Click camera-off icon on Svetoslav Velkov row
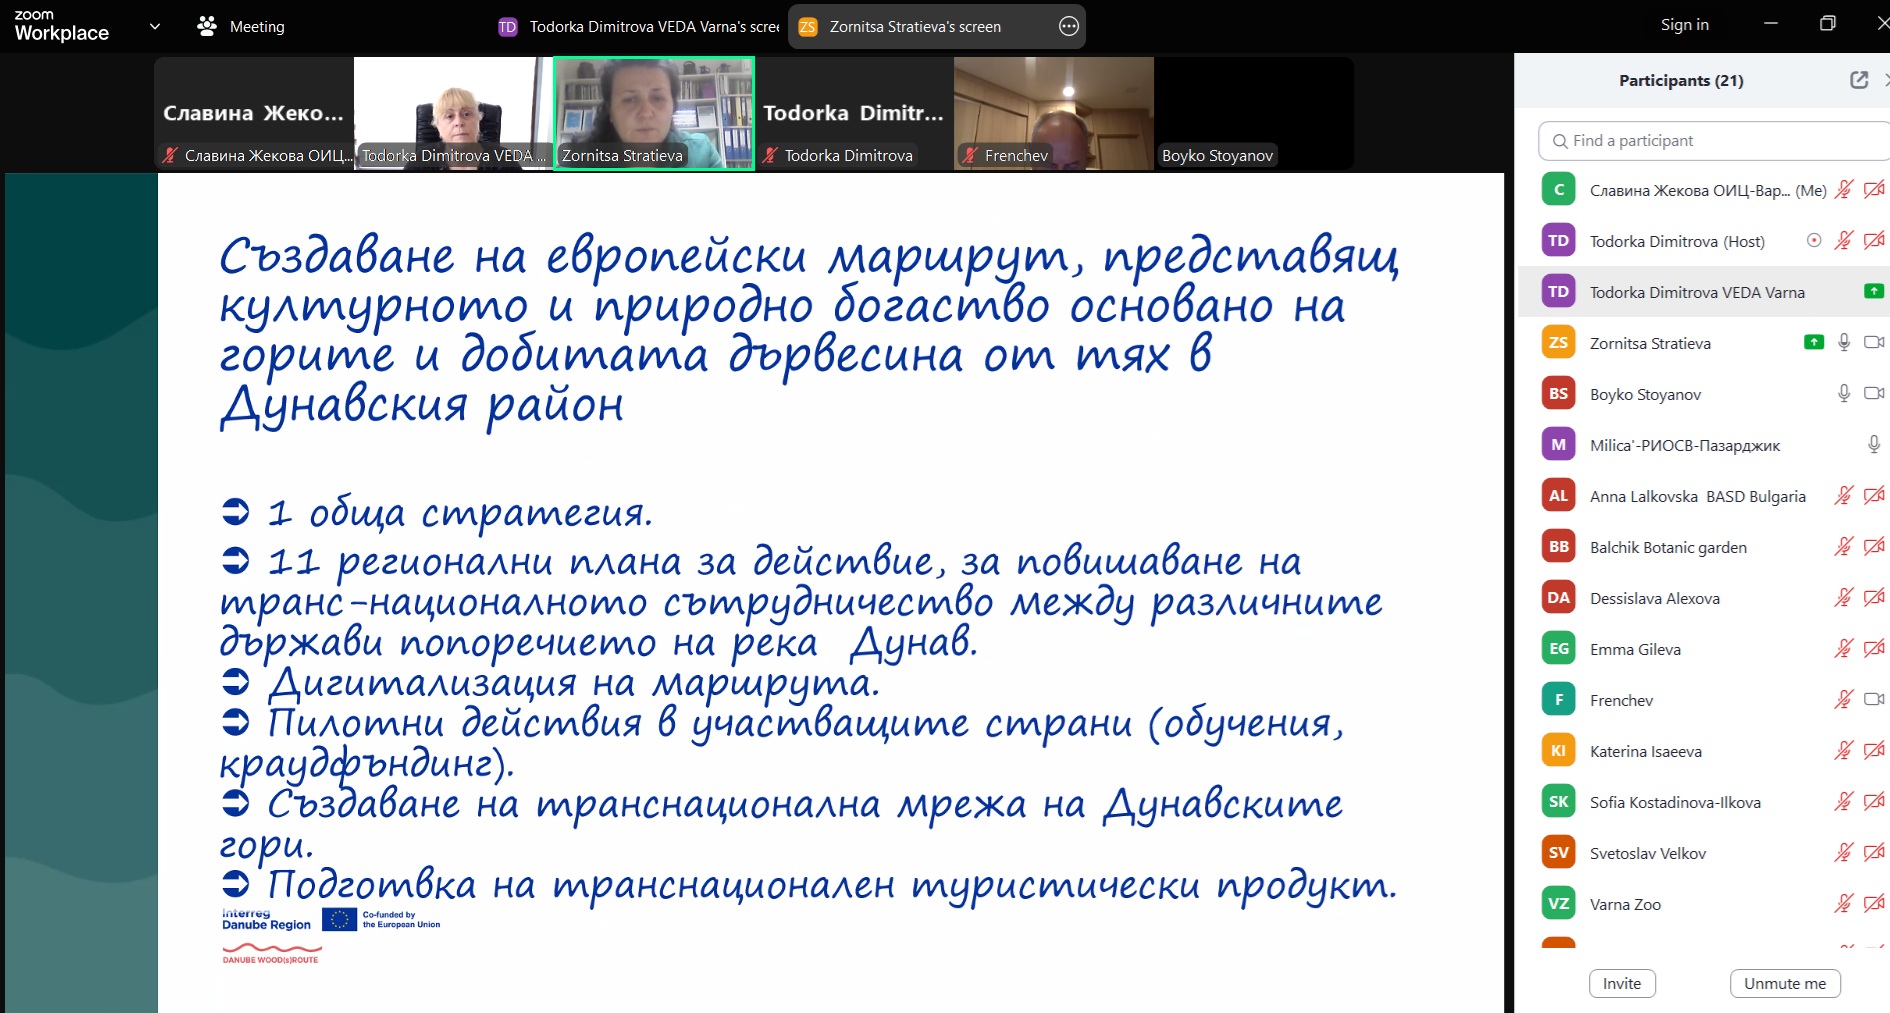This screenshot has width=1890, height=1013. pyautogui.click(x=1874, y=853)
